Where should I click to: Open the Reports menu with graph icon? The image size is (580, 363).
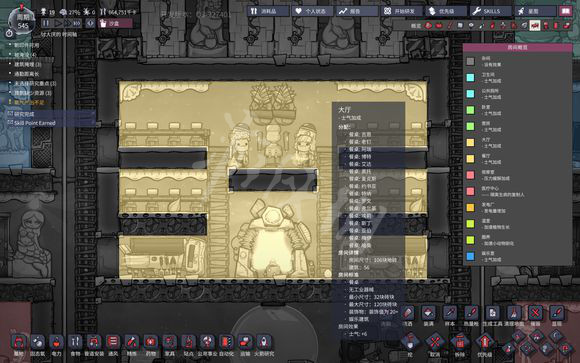357,11
